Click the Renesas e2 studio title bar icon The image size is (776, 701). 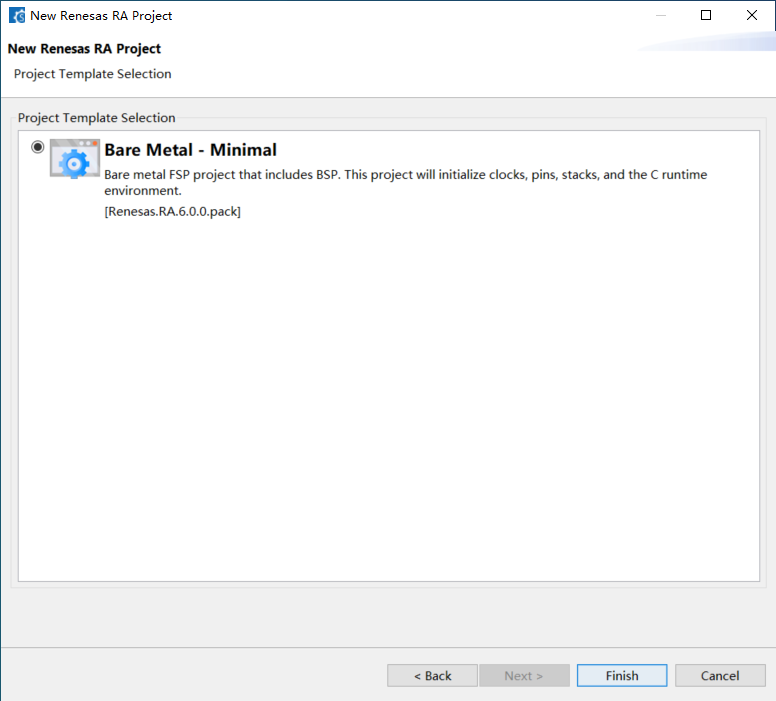(17, 15)
